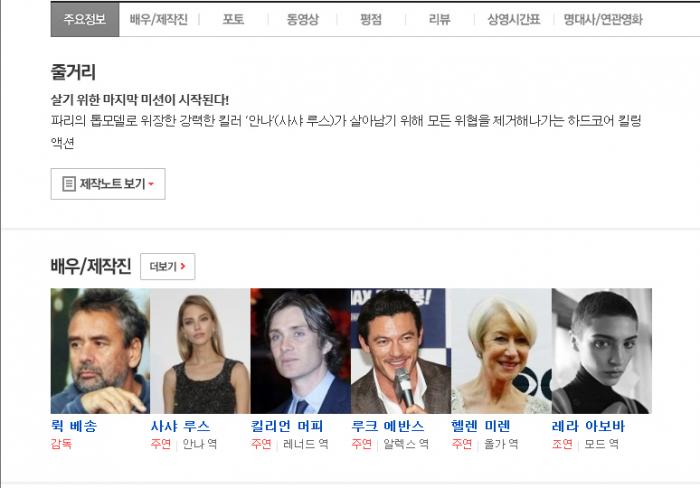This screenshot has width=700, height=488.
Task: Open the 명대사/연관영화 tab
Action: tap(603, 19)
